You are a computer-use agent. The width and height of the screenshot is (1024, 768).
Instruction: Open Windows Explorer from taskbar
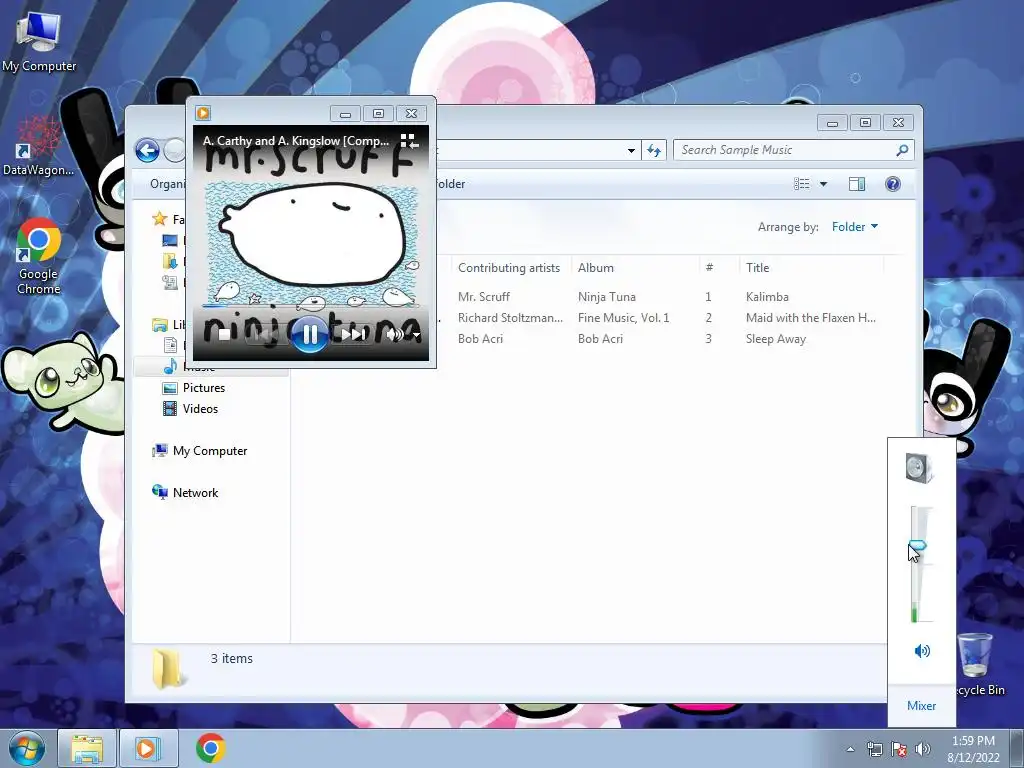(x=87, y=748)
